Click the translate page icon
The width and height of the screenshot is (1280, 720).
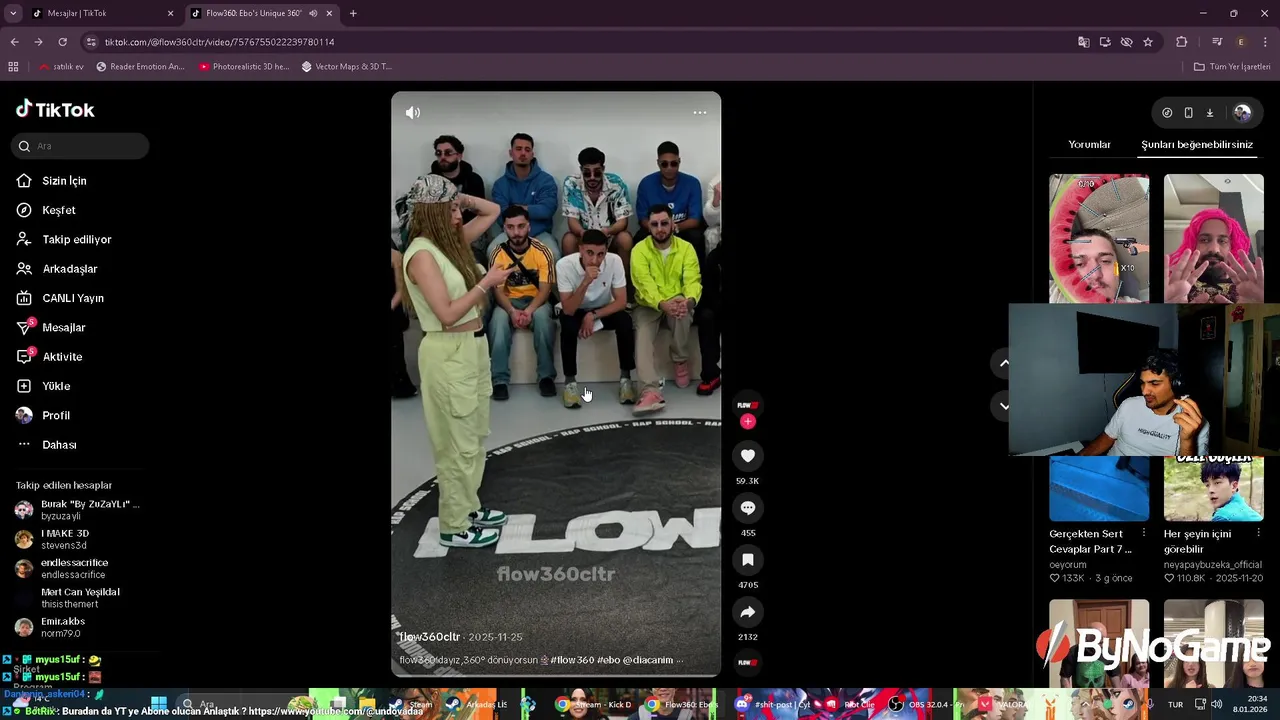[1083, 42]
